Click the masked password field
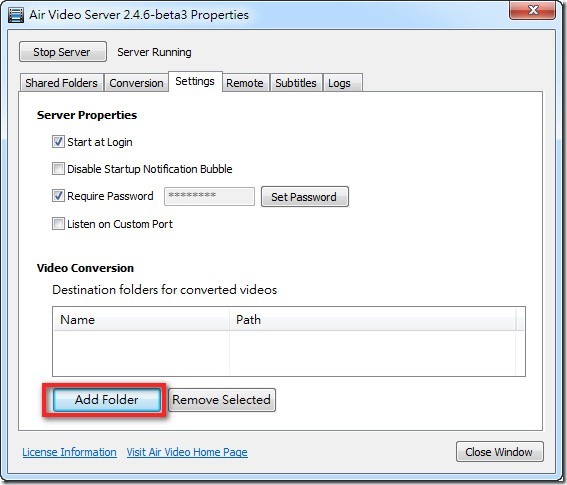Screen dimensions: 567x485 pyautogui.click(x=209, y=196)
